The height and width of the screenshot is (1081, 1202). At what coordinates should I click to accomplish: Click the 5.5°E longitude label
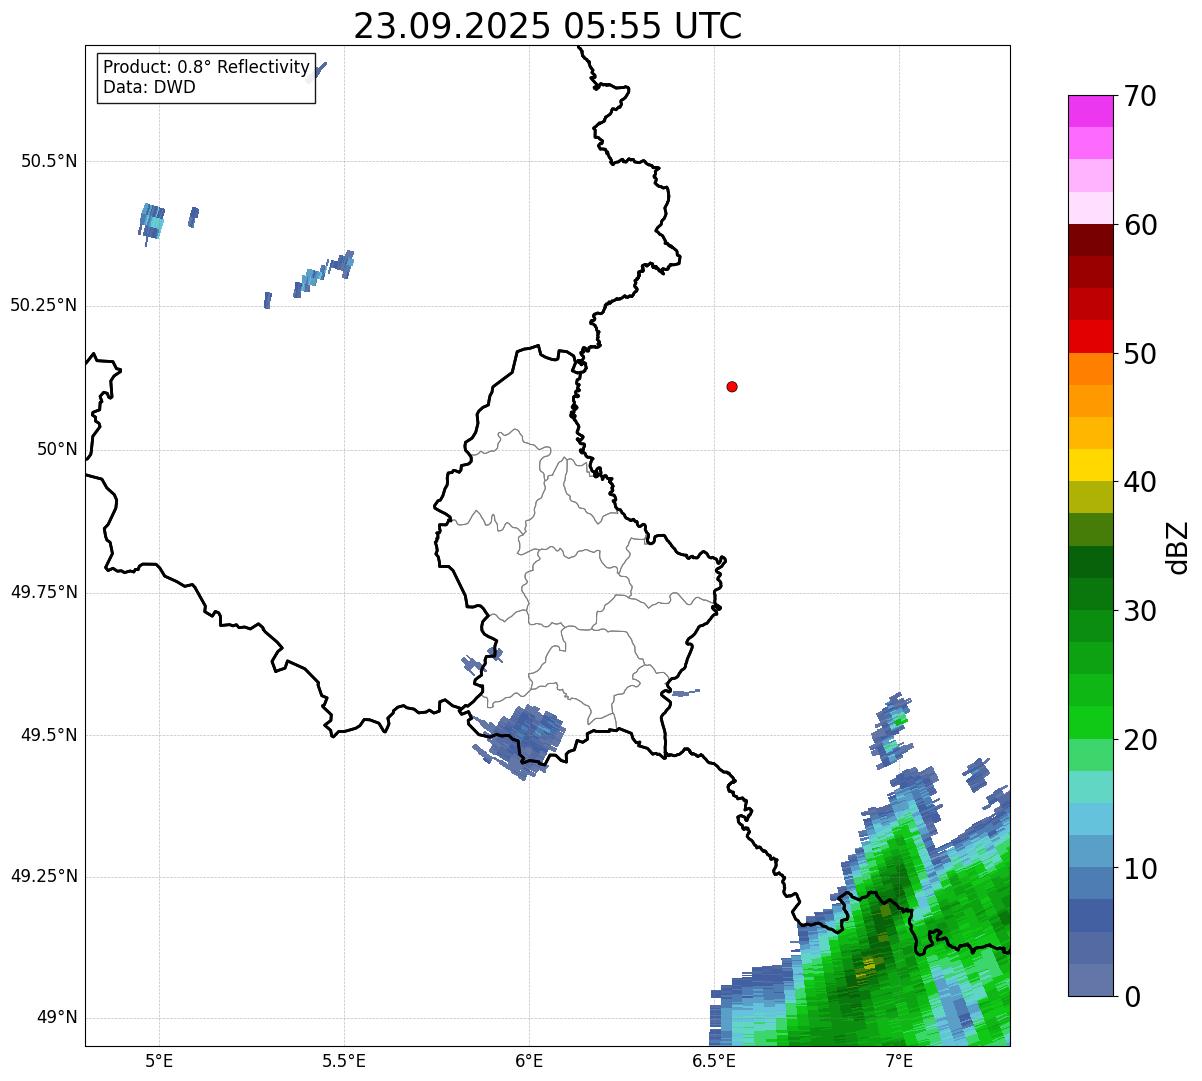[x=344, y=1060]
